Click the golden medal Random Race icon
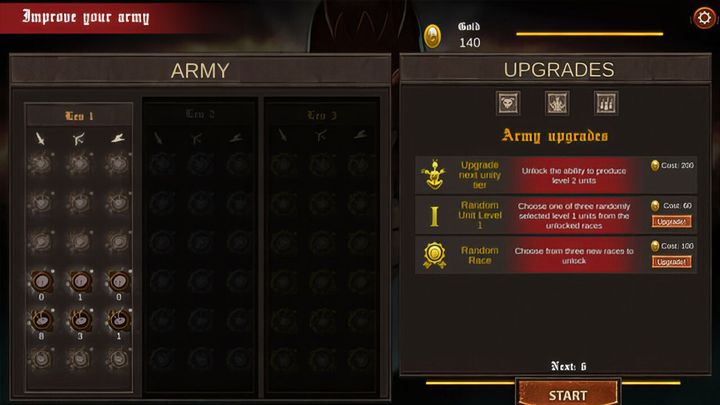Viewport: 720px width, 405px height. pos(434,255)
